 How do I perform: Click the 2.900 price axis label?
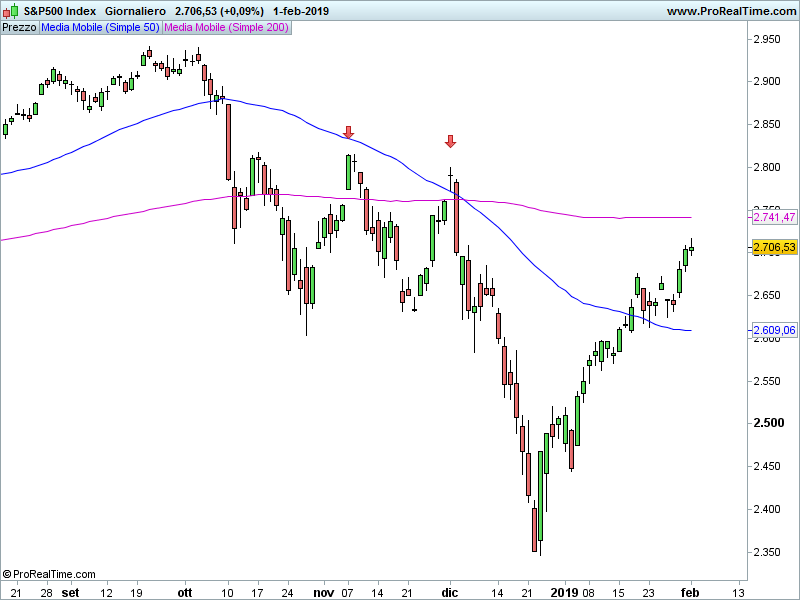point(767,81)
